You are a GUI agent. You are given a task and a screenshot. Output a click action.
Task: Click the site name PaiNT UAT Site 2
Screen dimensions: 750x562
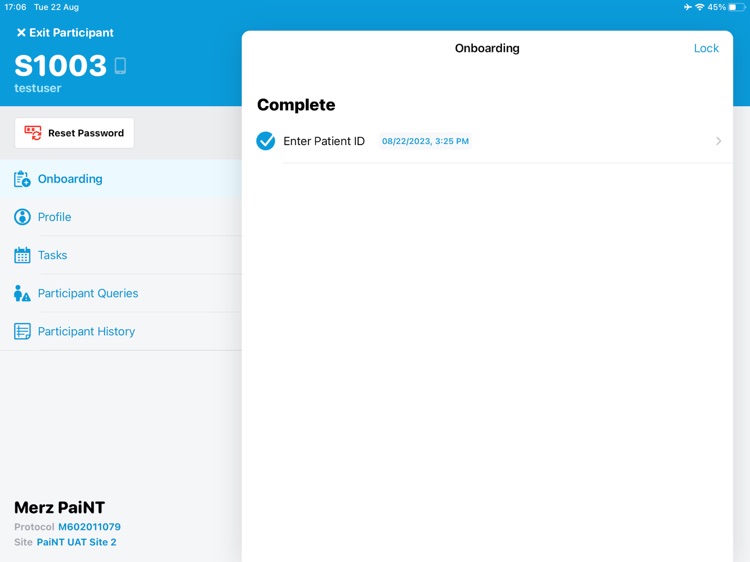tap(77, 542)
